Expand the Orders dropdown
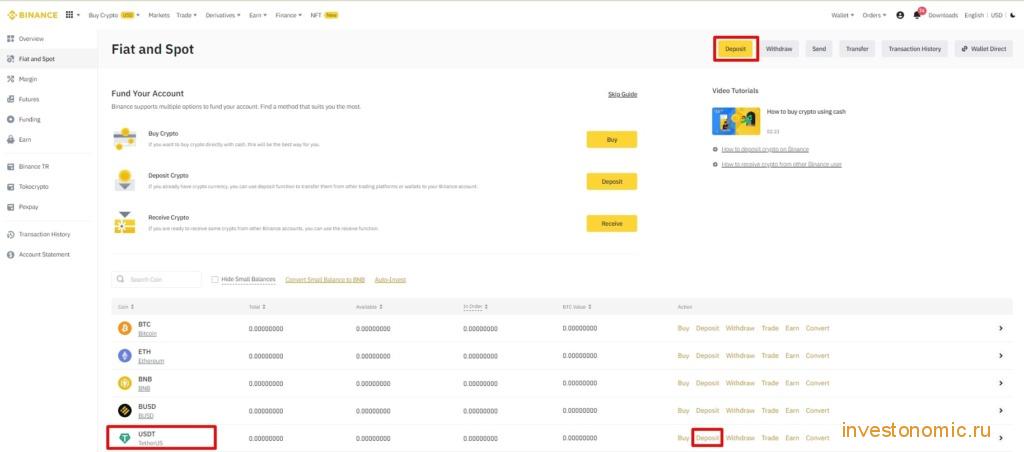The width and height of the screenshot is (1024, 452). tap(874, 15)
